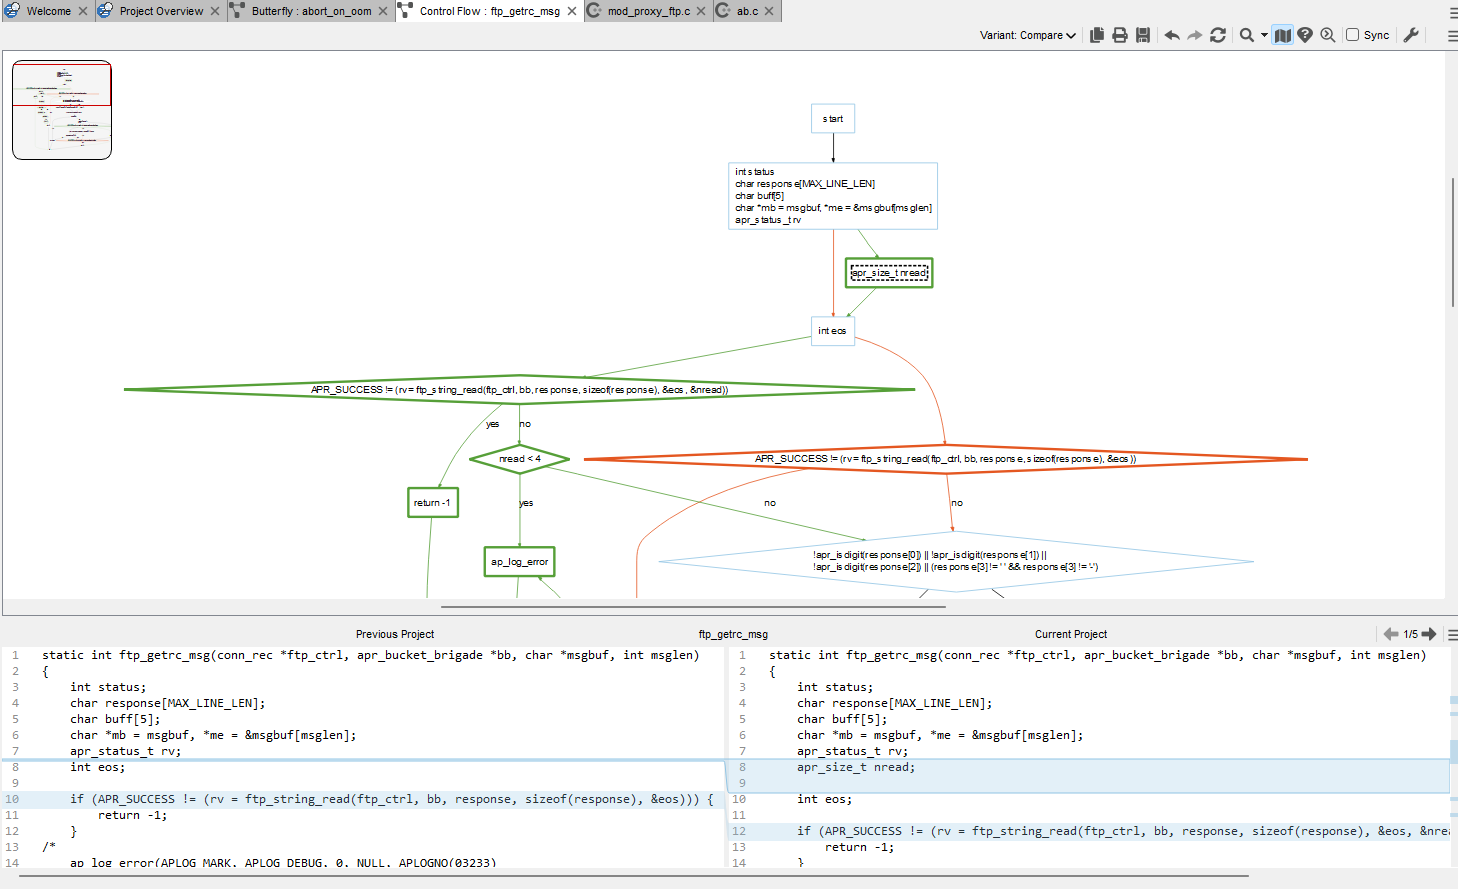Image resolution: width=1458 pixels, height=889 pixels.
Task: Click the Current Project header label
Action: point(1071,634)
